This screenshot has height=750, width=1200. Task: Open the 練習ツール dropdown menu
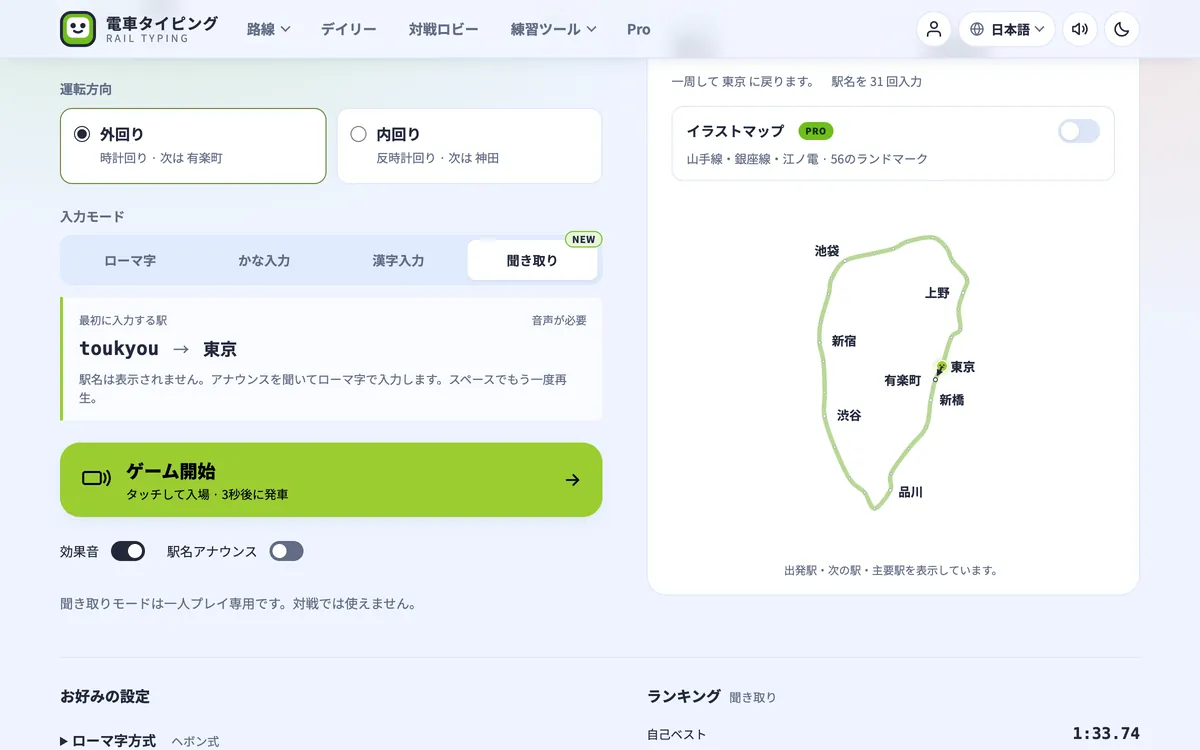[x=553, y=29]
